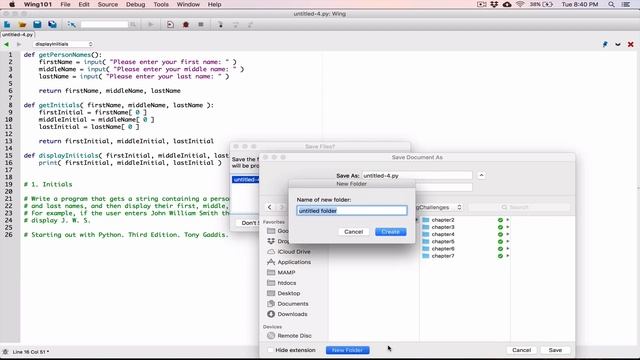
Task: Click the pause debugging square icon
Action: pos(201,24)
